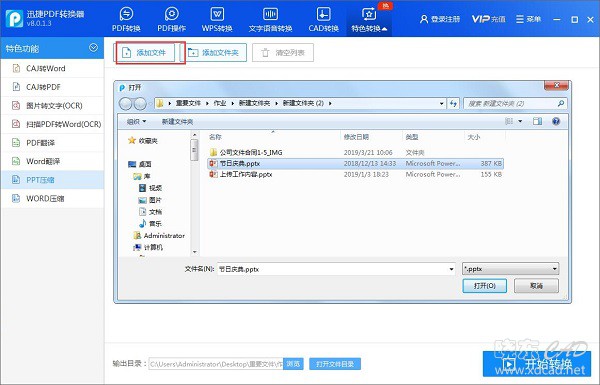600x385 pixels.
Task: Select WORD压缩 in the sidebar
Action: 52,198
